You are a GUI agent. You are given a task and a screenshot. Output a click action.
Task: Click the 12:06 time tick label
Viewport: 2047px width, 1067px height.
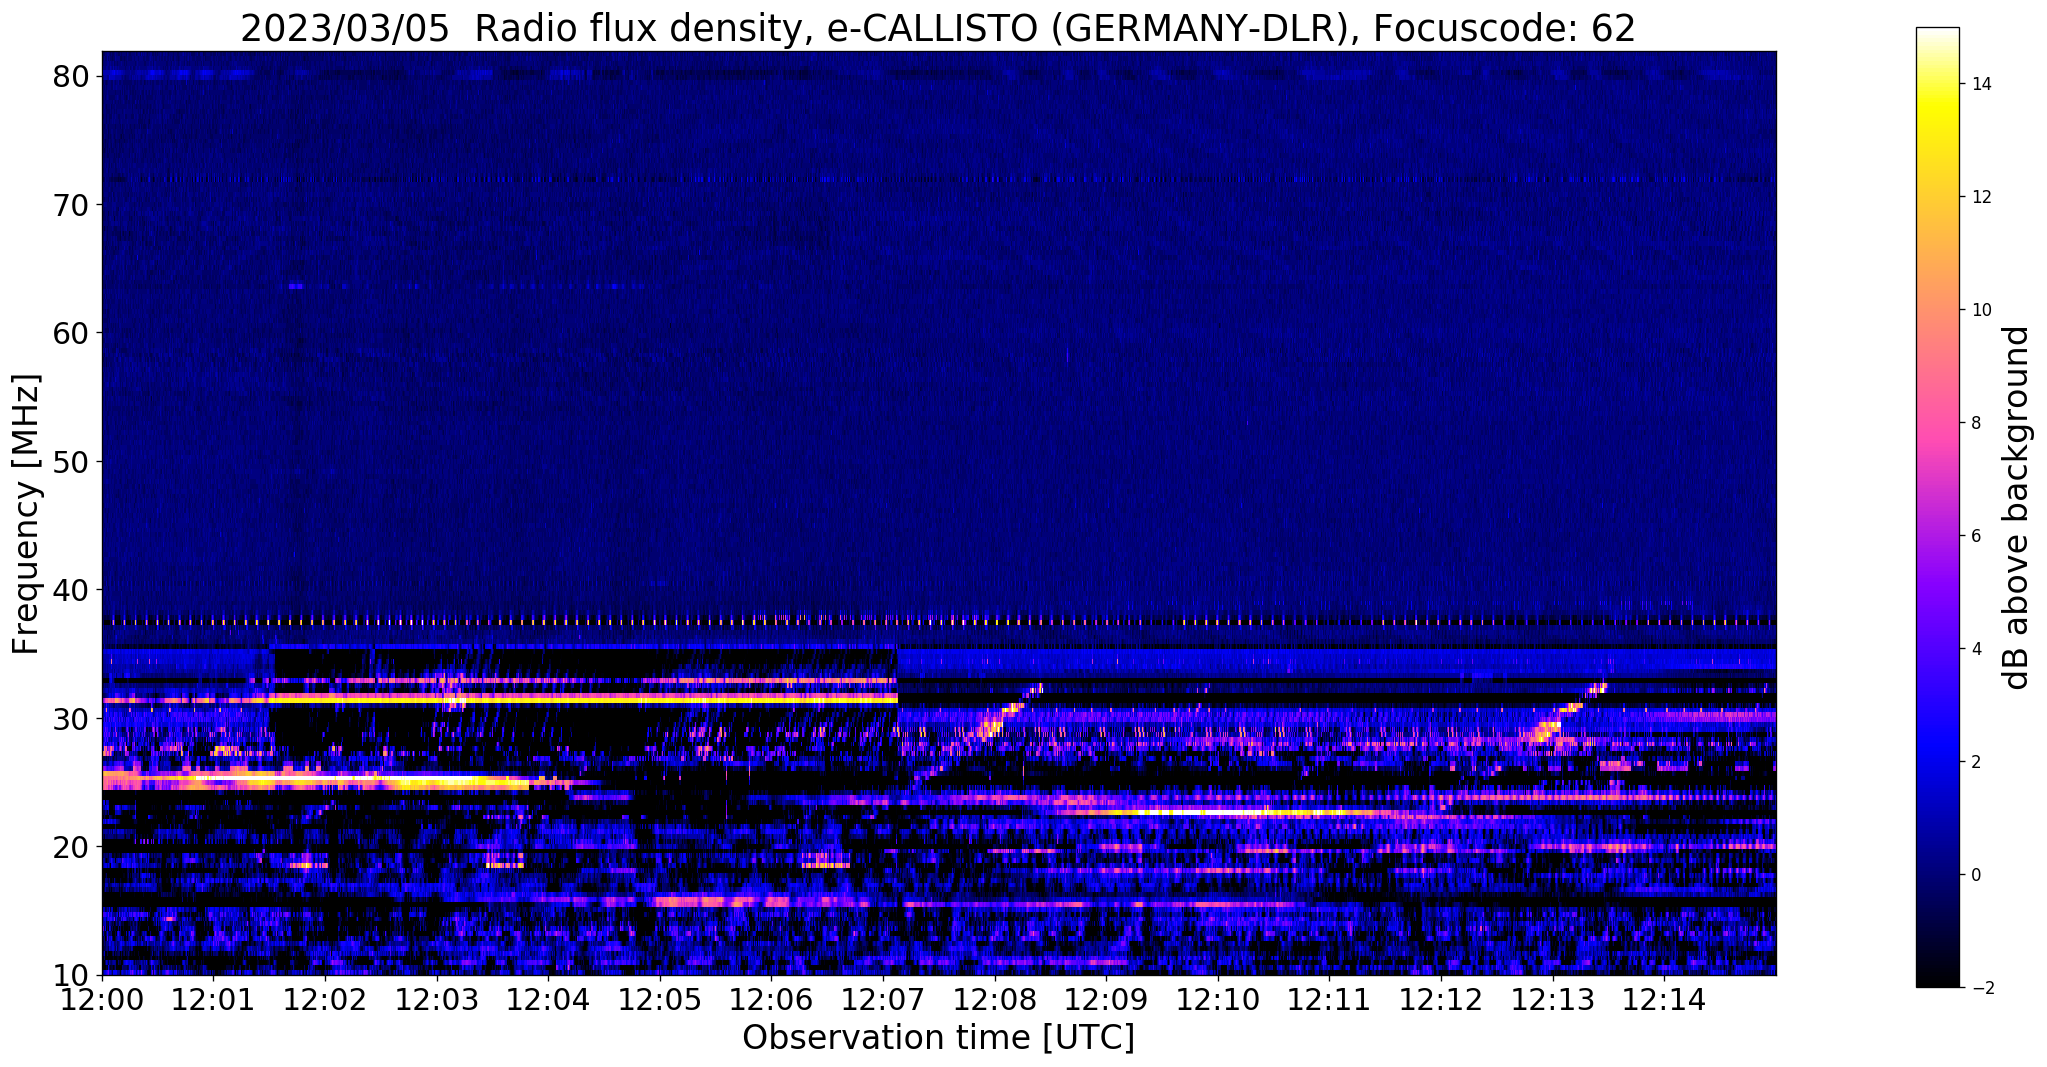pyautogui.click(x=771, y=999)
